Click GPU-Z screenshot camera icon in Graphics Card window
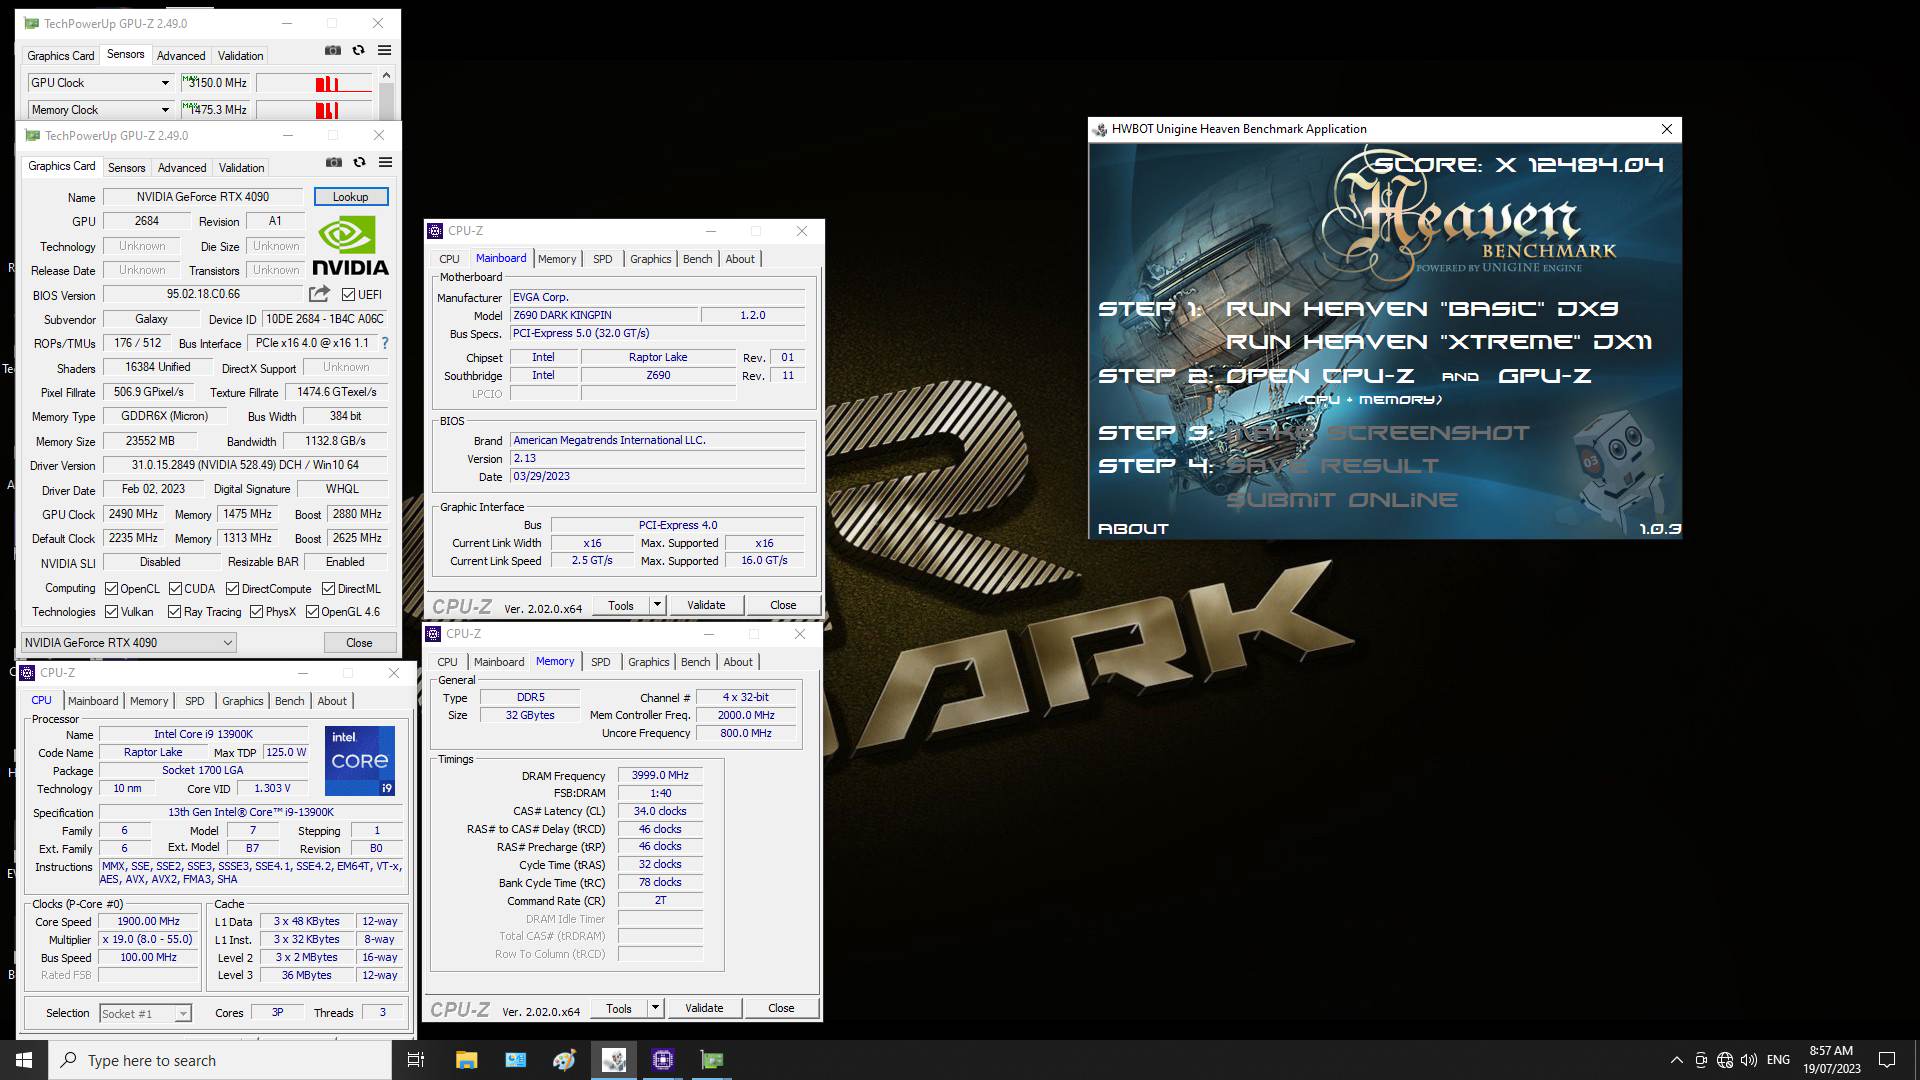1920x1080 pixels. click(334, 162)
